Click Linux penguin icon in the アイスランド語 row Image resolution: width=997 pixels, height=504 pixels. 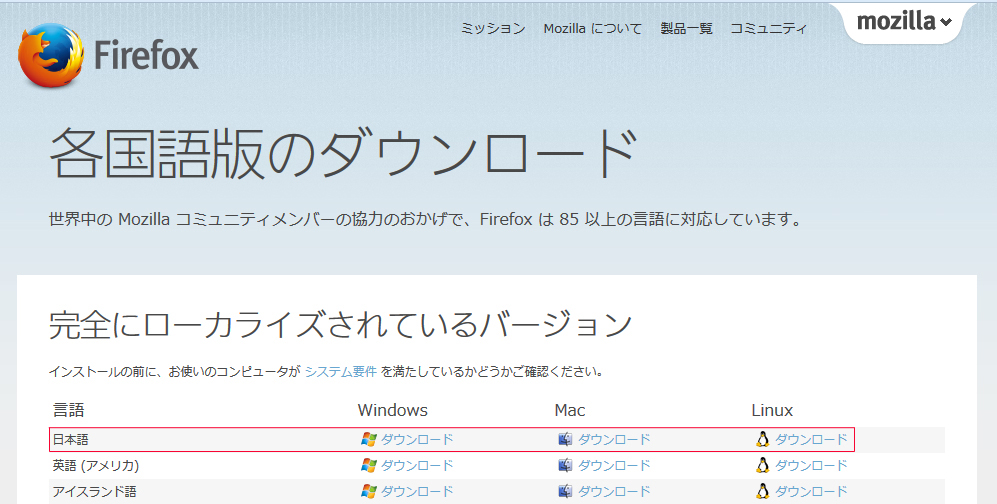(763, 491)
